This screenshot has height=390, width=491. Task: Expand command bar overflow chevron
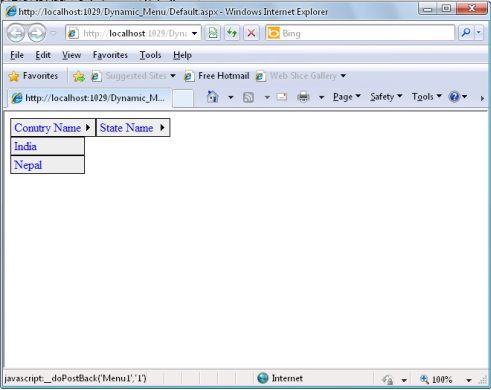[x=482, y=98]
